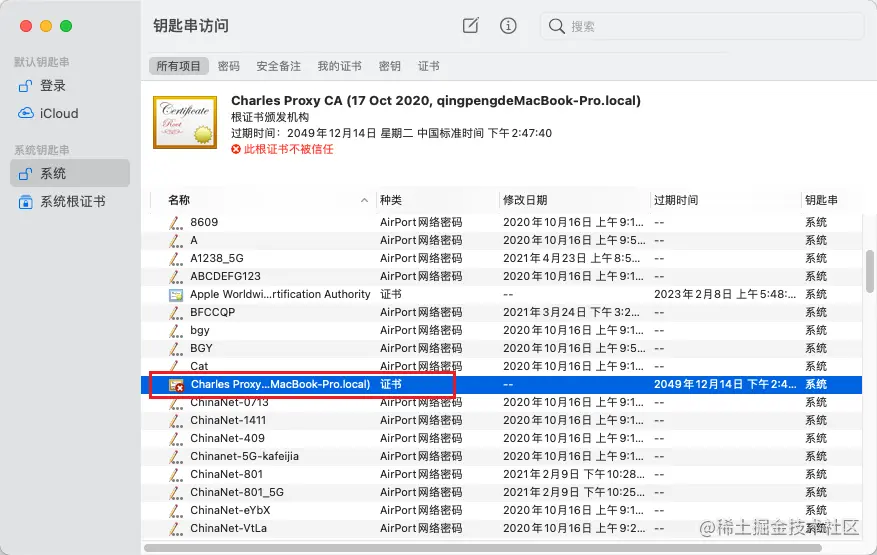
Task: Click the 2021年2月9日 下午10:28 date cell
Action: click(574, 474)
